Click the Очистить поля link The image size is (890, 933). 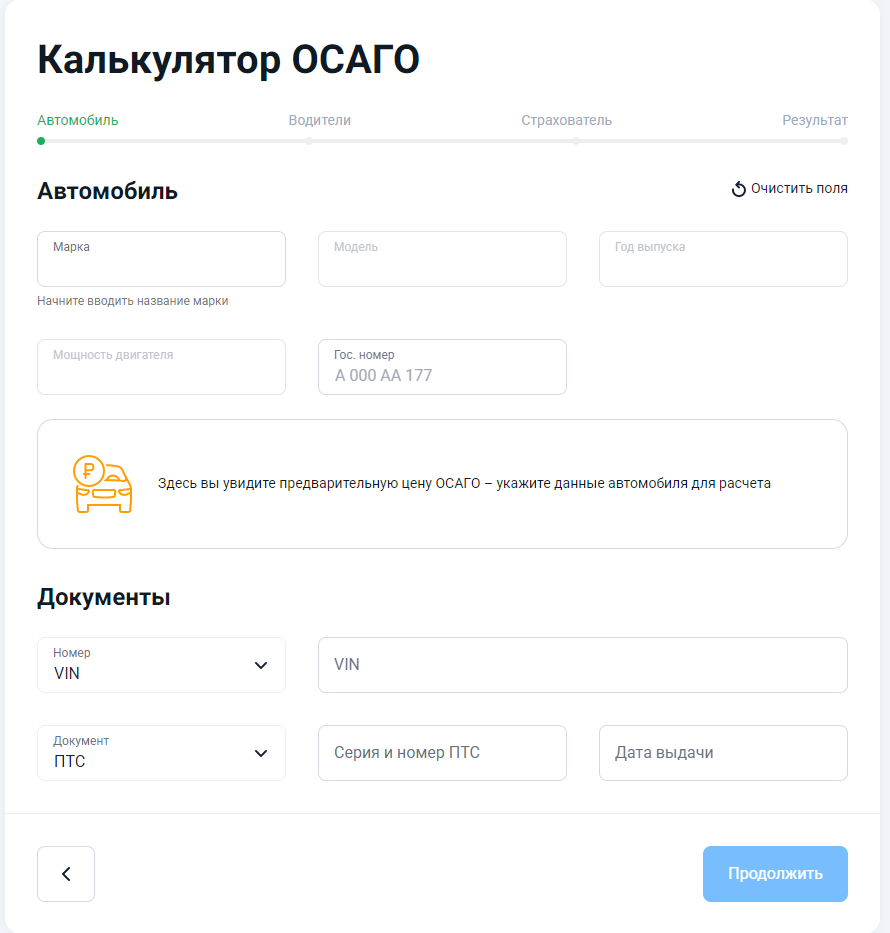[x=798, y=188]
